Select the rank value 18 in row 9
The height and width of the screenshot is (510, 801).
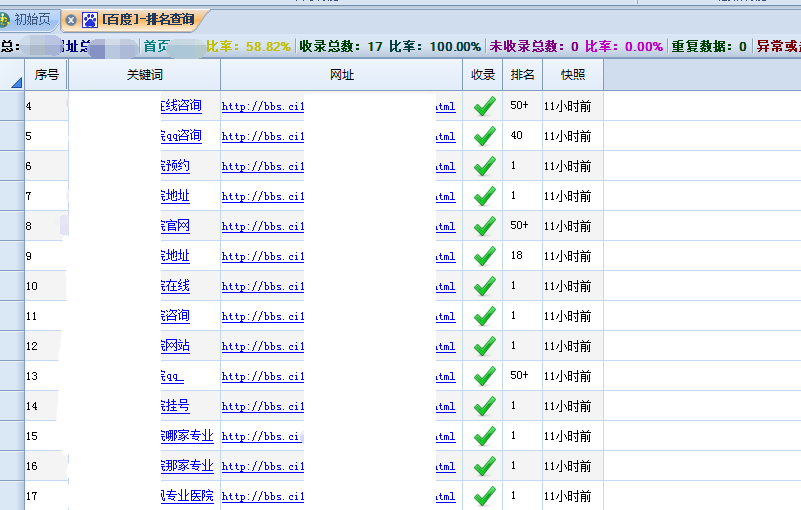[516, 256]
